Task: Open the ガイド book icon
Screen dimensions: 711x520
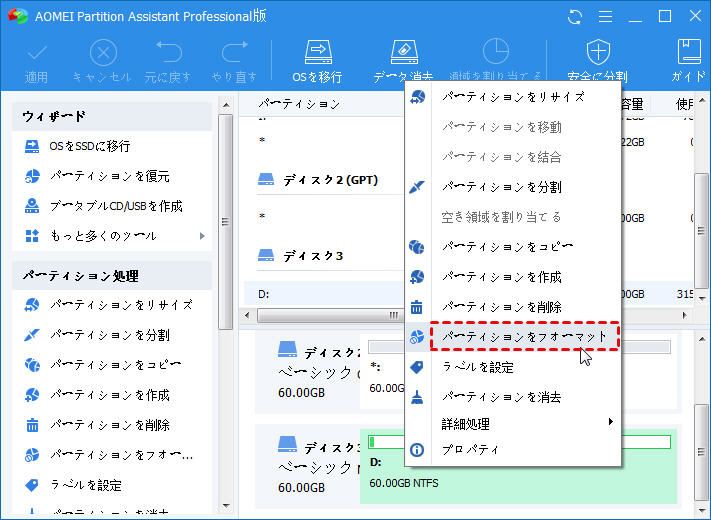Action: (689, 51)
